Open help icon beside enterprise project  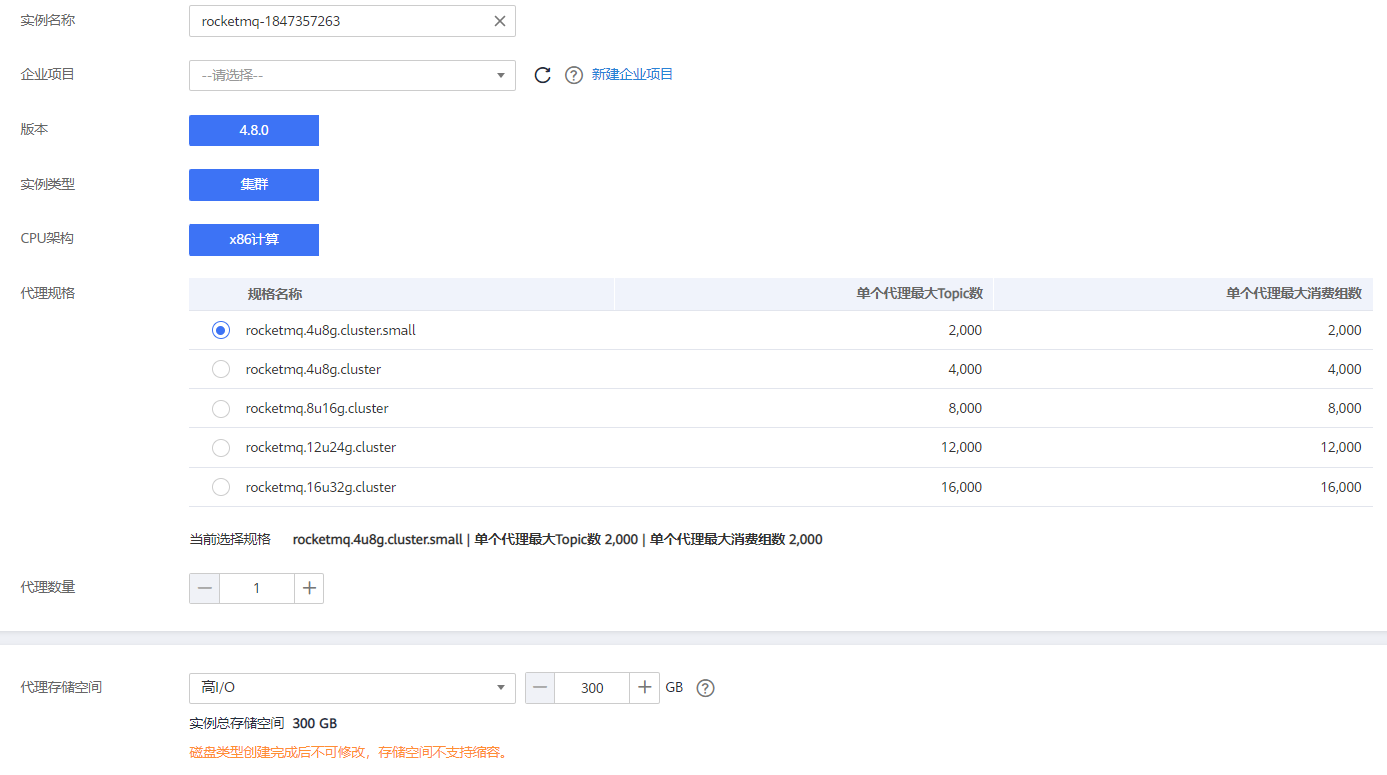(x=574, y=75)
